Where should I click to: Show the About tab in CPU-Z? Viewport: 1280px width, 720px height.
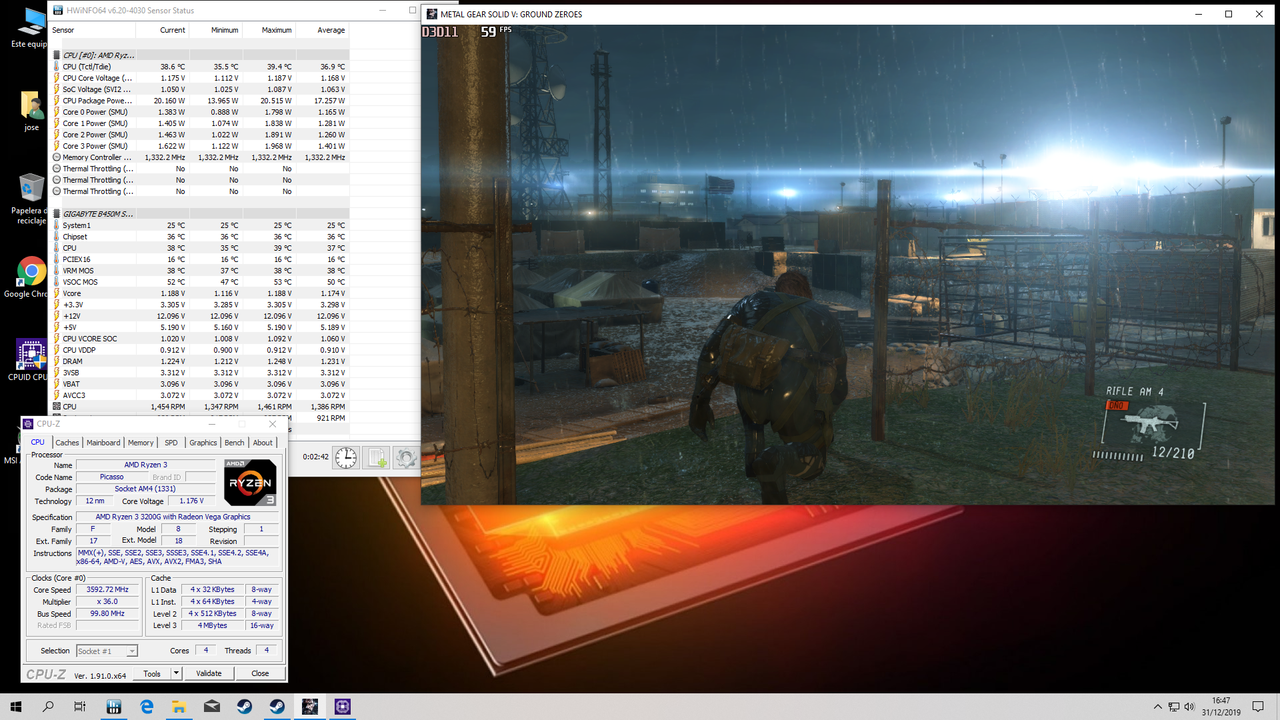pyautogui.click(x=263, y=442)
